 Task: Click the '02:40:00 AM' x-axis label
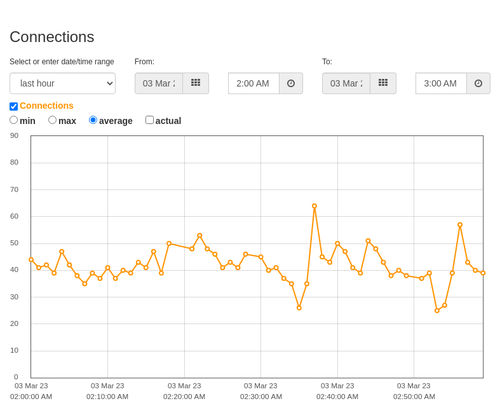[337, 397]
